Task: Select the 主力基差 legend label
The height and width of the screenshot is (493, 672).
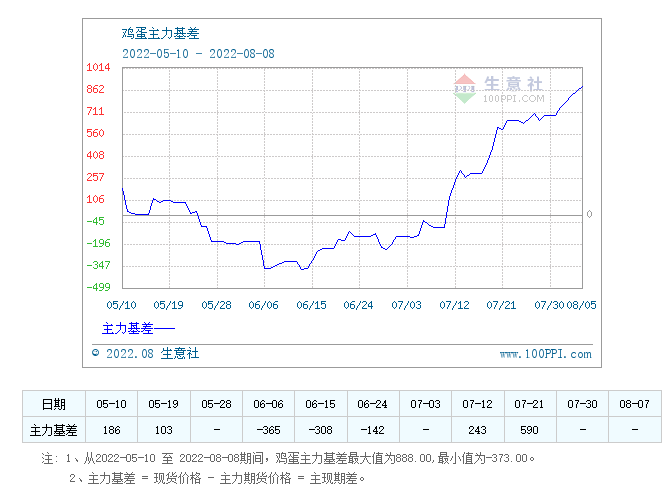Action: click(x=127, y=328)
